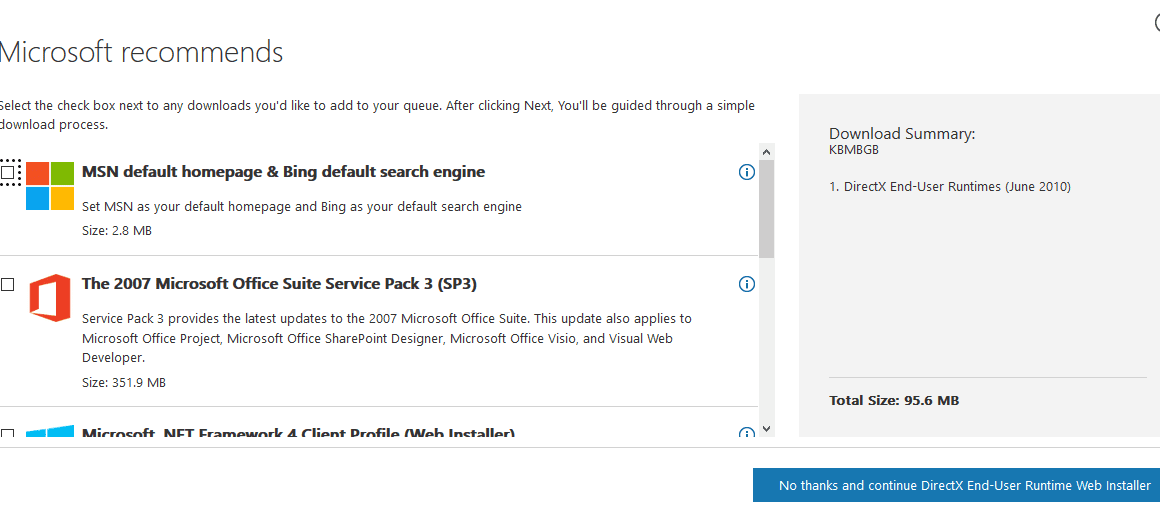Open info icon for Office 2007 SP3

tap(746, 284)
